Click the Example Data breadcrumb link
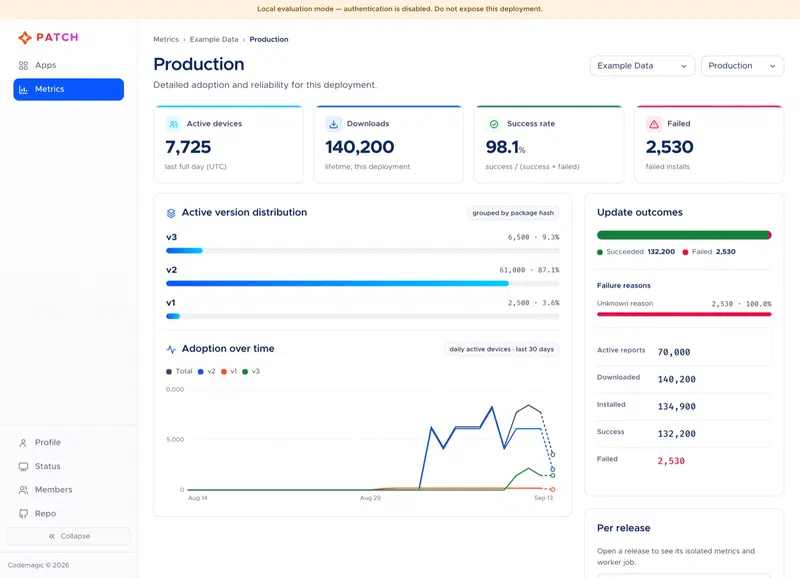This screenshot has width=800, height=578. coord(214,39)
